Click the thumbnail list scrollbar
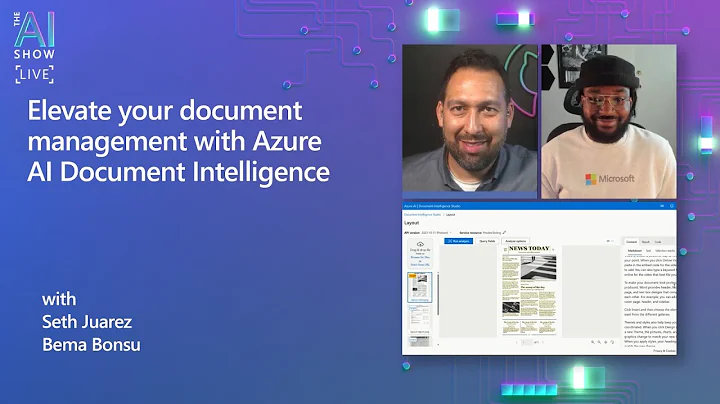The image size is (720, 404). [438, 294]
